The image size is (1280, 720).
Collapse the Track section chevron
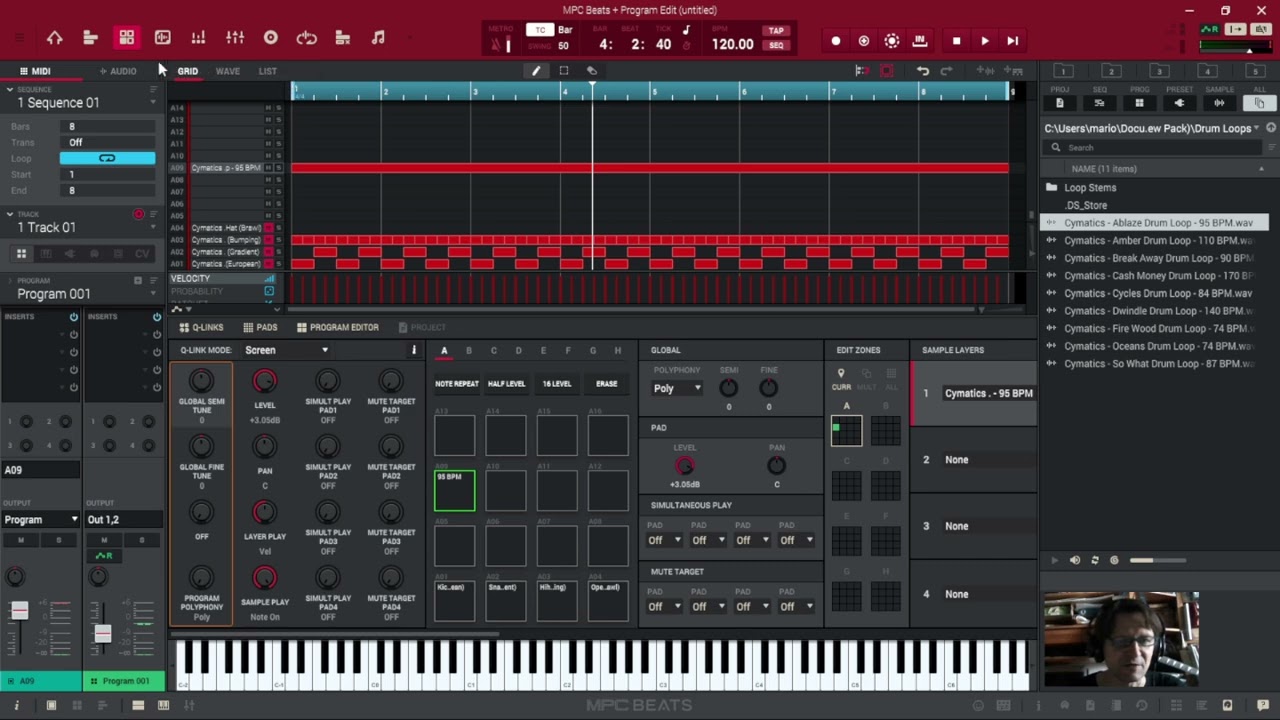point(9,214)
